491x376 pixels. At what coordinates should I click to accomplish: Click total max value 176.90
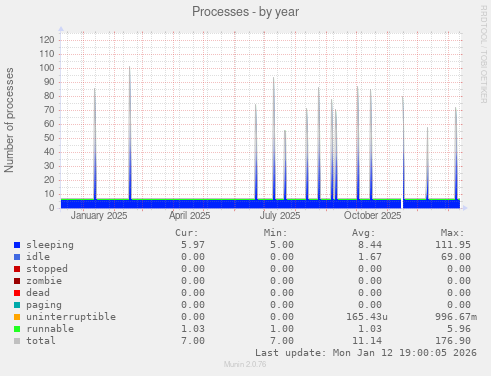coord(453,341)
